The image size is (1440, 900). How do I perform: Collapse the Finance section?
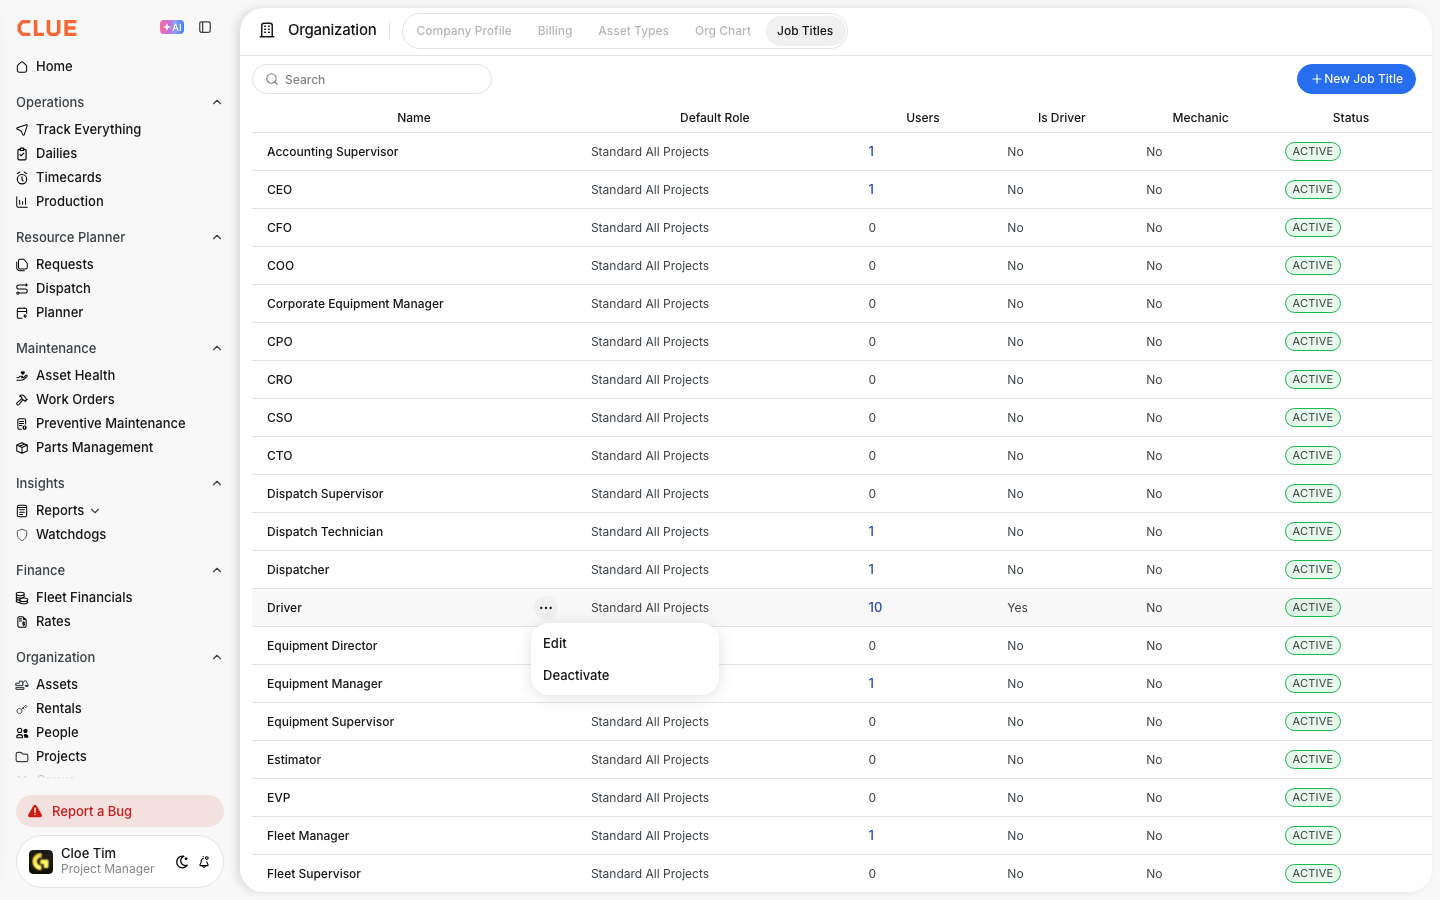coord(217,570)
